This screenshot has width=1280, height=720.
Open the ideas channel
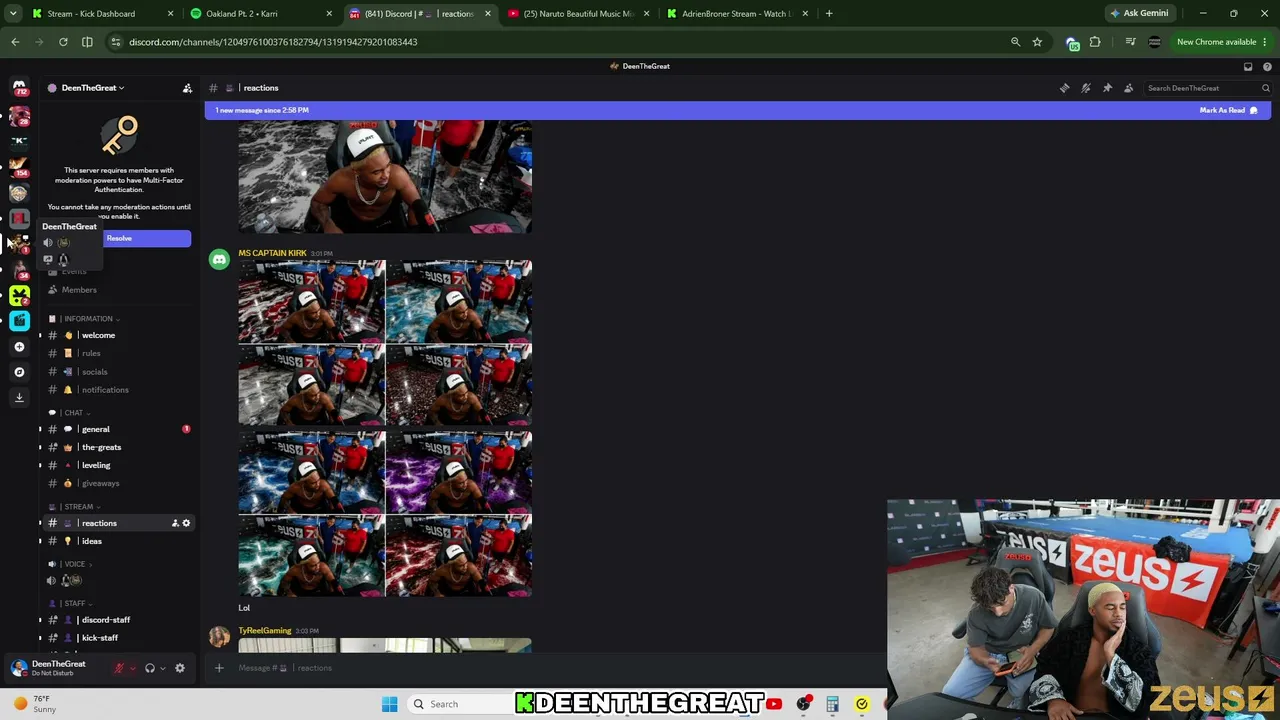118,541
